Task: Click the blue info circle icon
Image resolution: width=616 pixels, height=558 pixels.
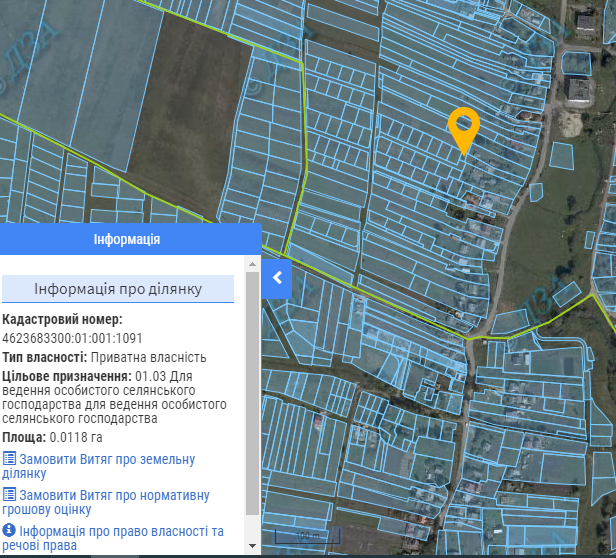Action: pos(9,530)
